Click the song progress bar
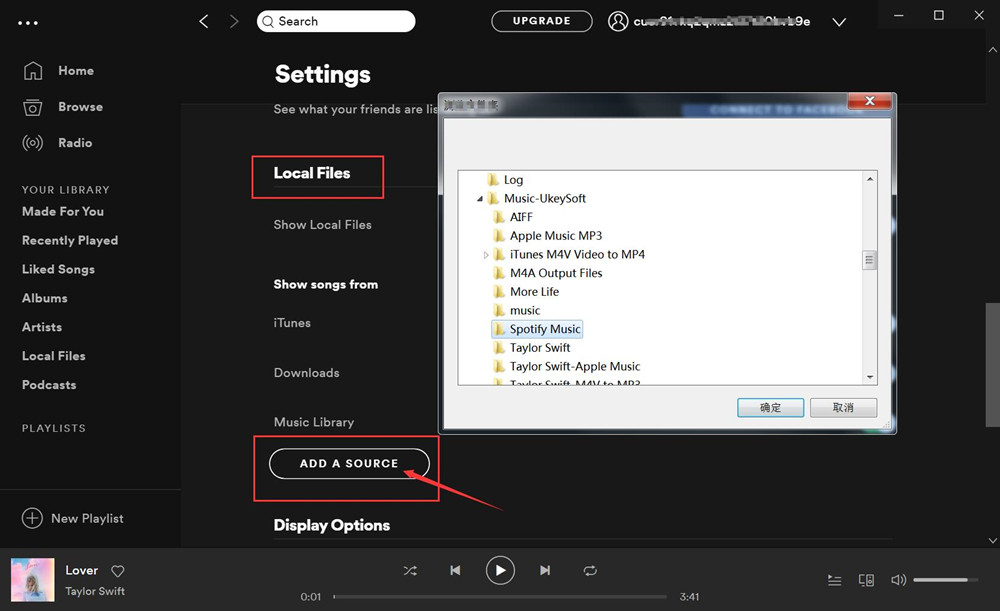The height and width of the screenshot is (611, 1000). [x=499, y=597]
